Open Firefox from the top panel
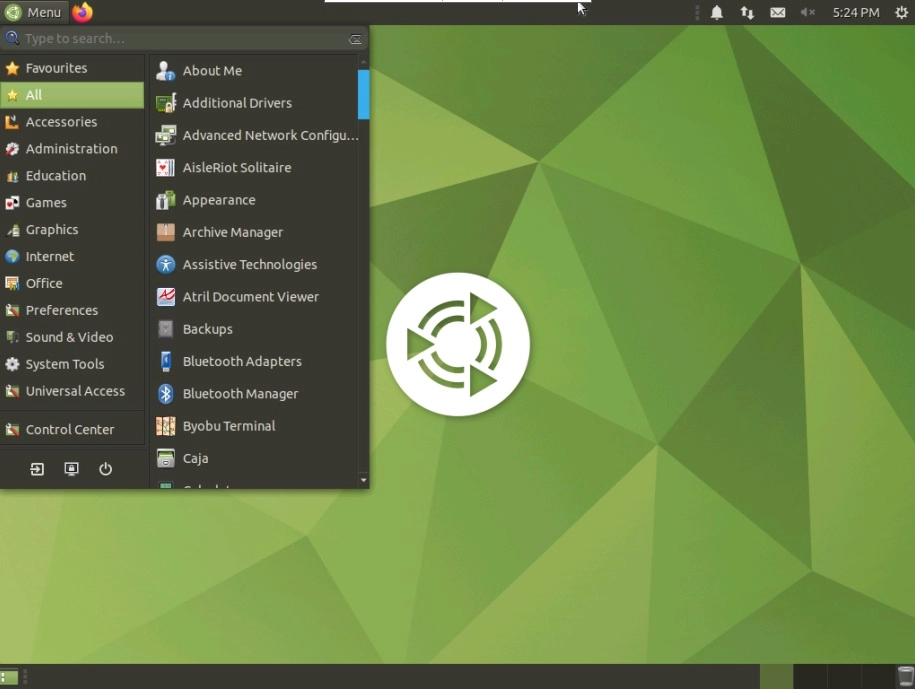The height and width of the screenshot is (689, 915). tap(82, 12)
